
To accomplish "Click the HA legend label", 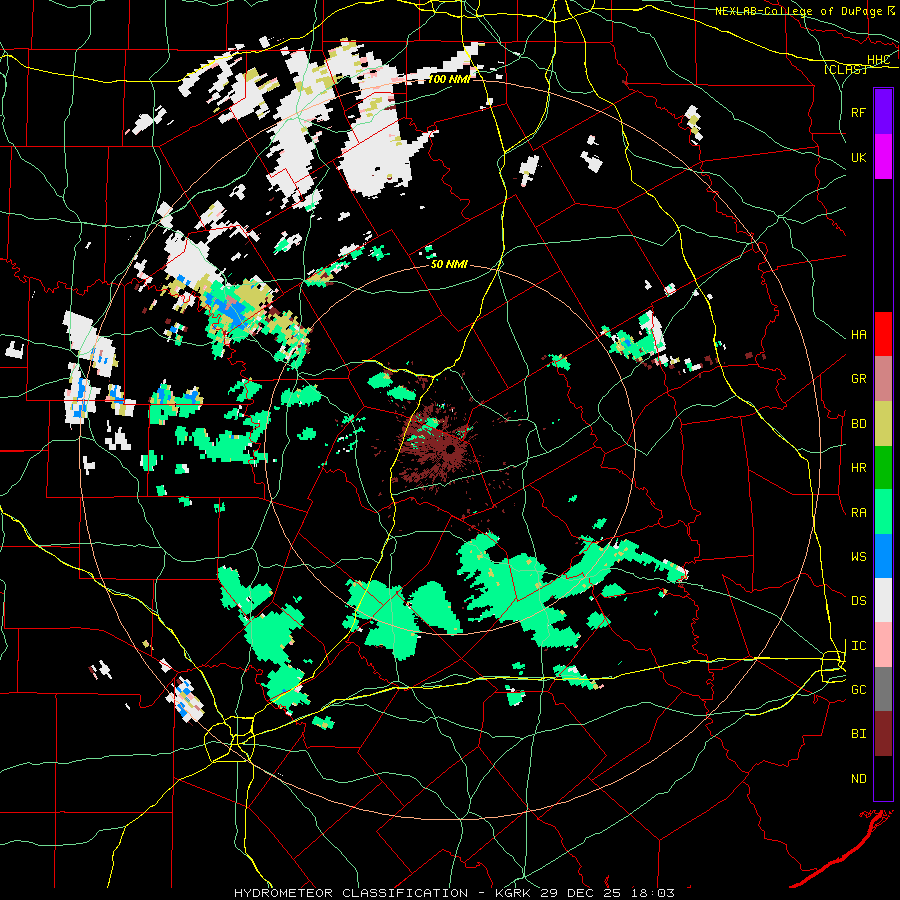I will 858,334.
